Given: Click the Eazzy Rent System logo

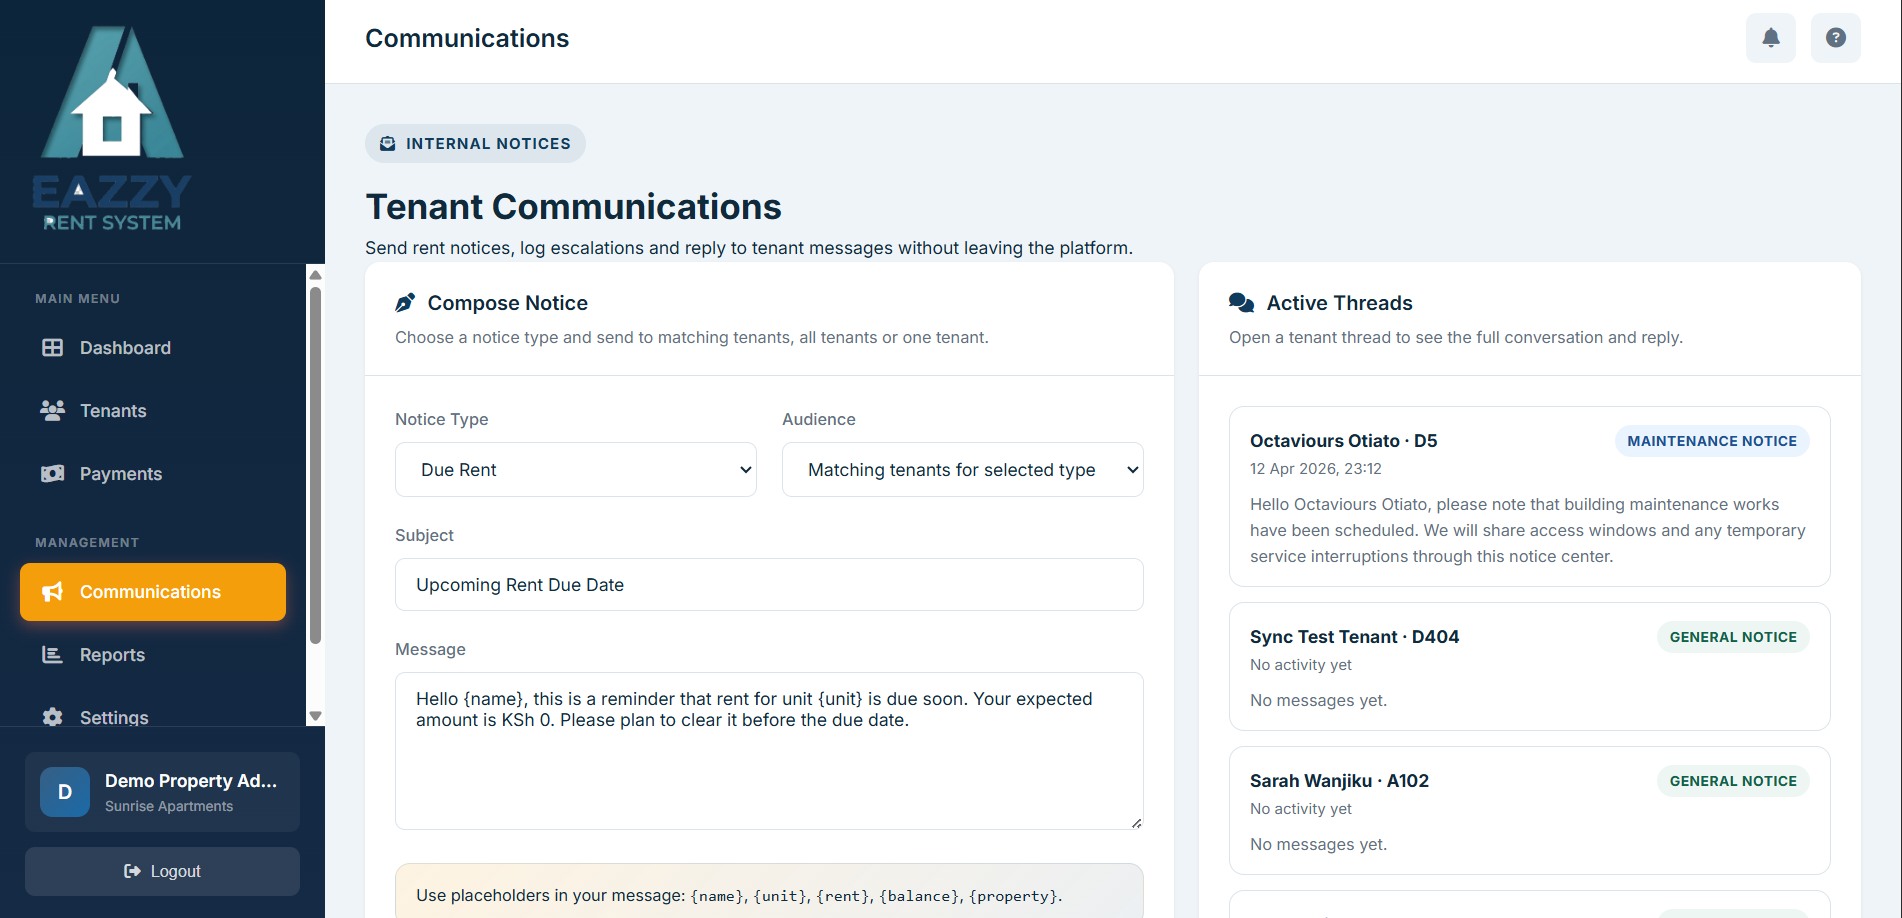Looking at the screenshot, I should [112, 129].
